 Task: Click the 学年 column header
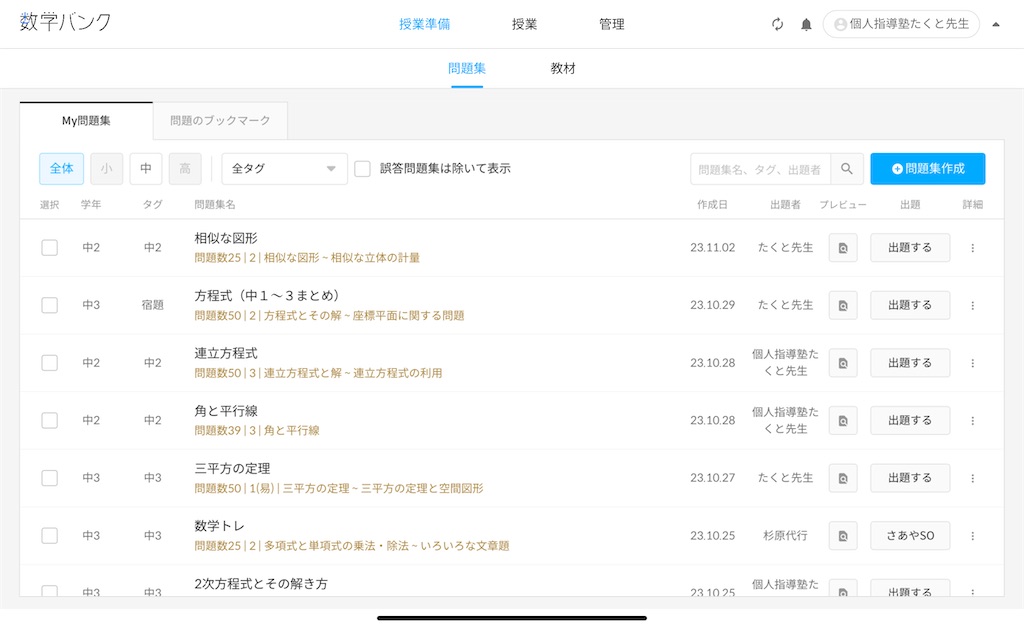coord(91,204)
